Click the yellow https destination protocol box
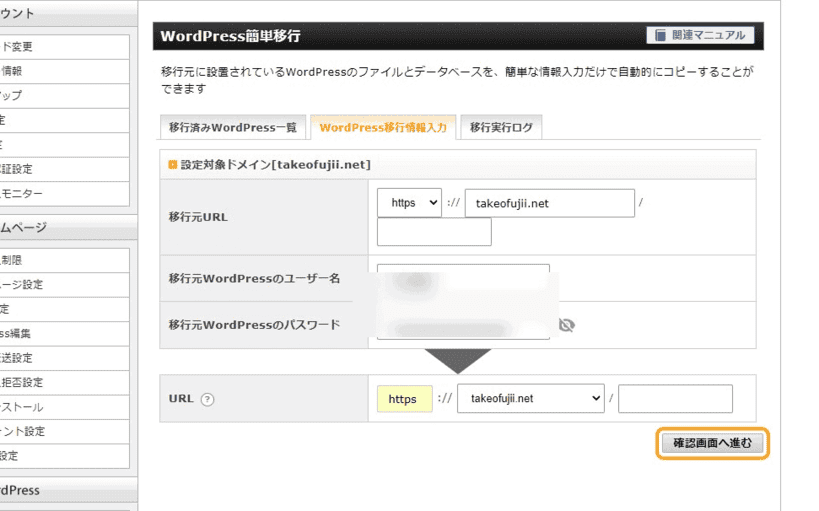 click(x=404, y=399)
